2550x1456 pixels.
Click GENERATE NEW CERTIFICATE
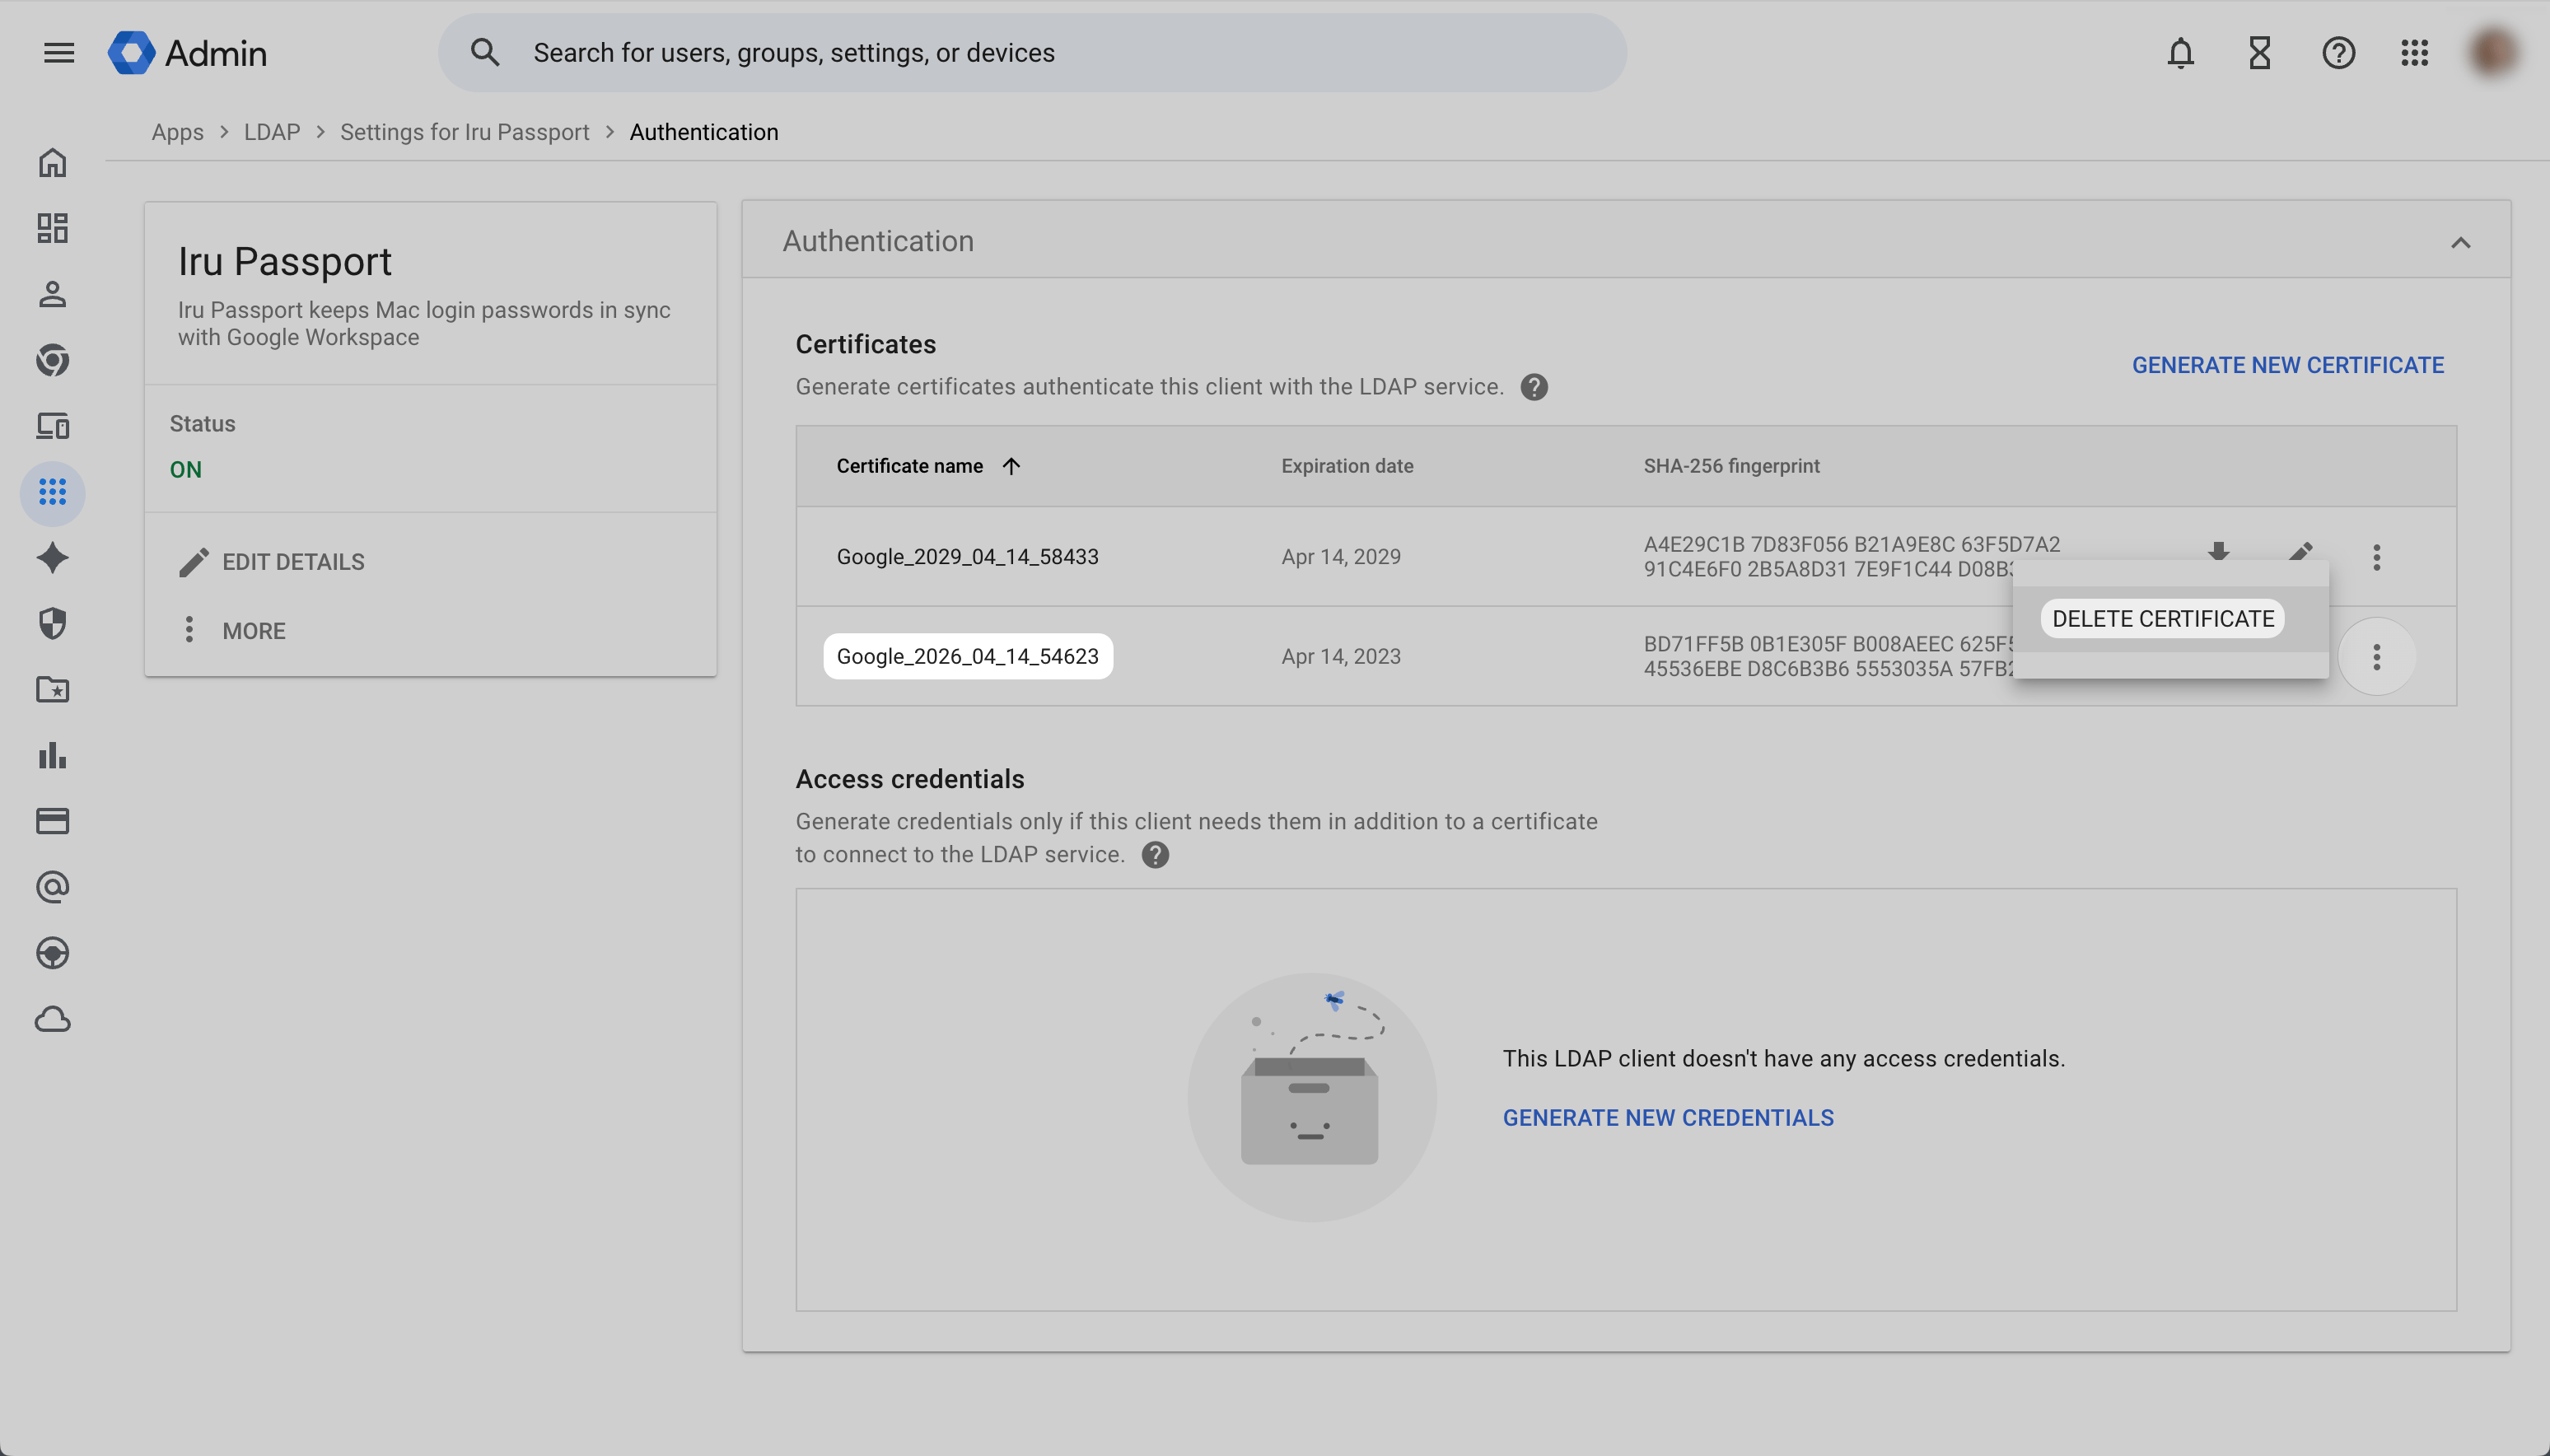[2288, 365]
